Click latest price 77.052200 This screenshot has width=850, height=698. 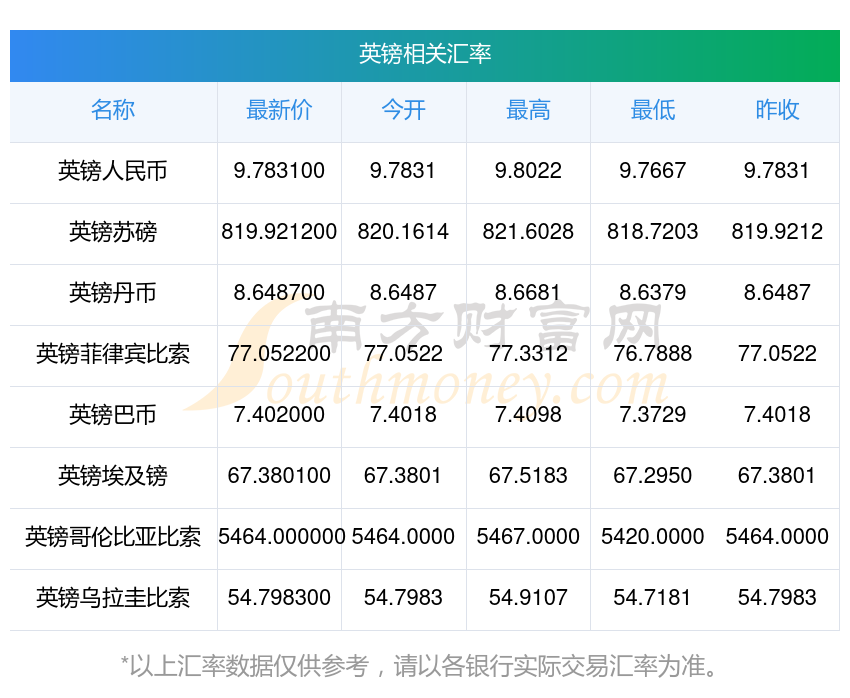(279, 354)
